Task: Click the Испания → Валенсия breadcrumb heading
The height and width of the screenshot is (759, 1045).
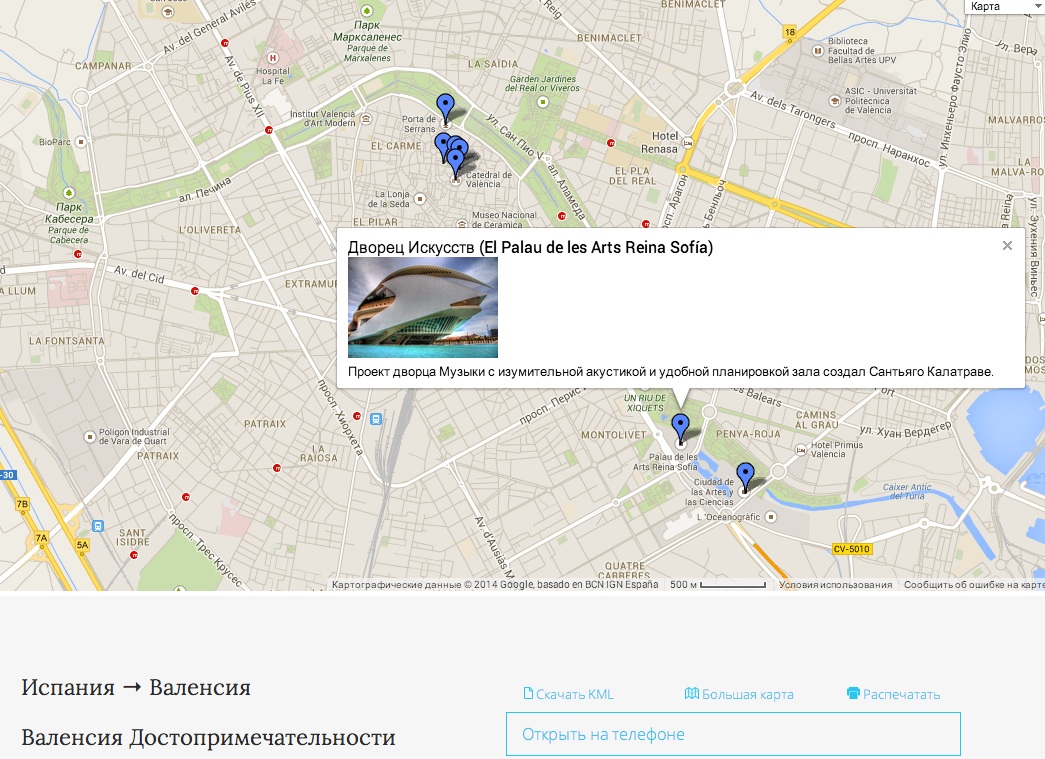Action: tap(136, 687)
